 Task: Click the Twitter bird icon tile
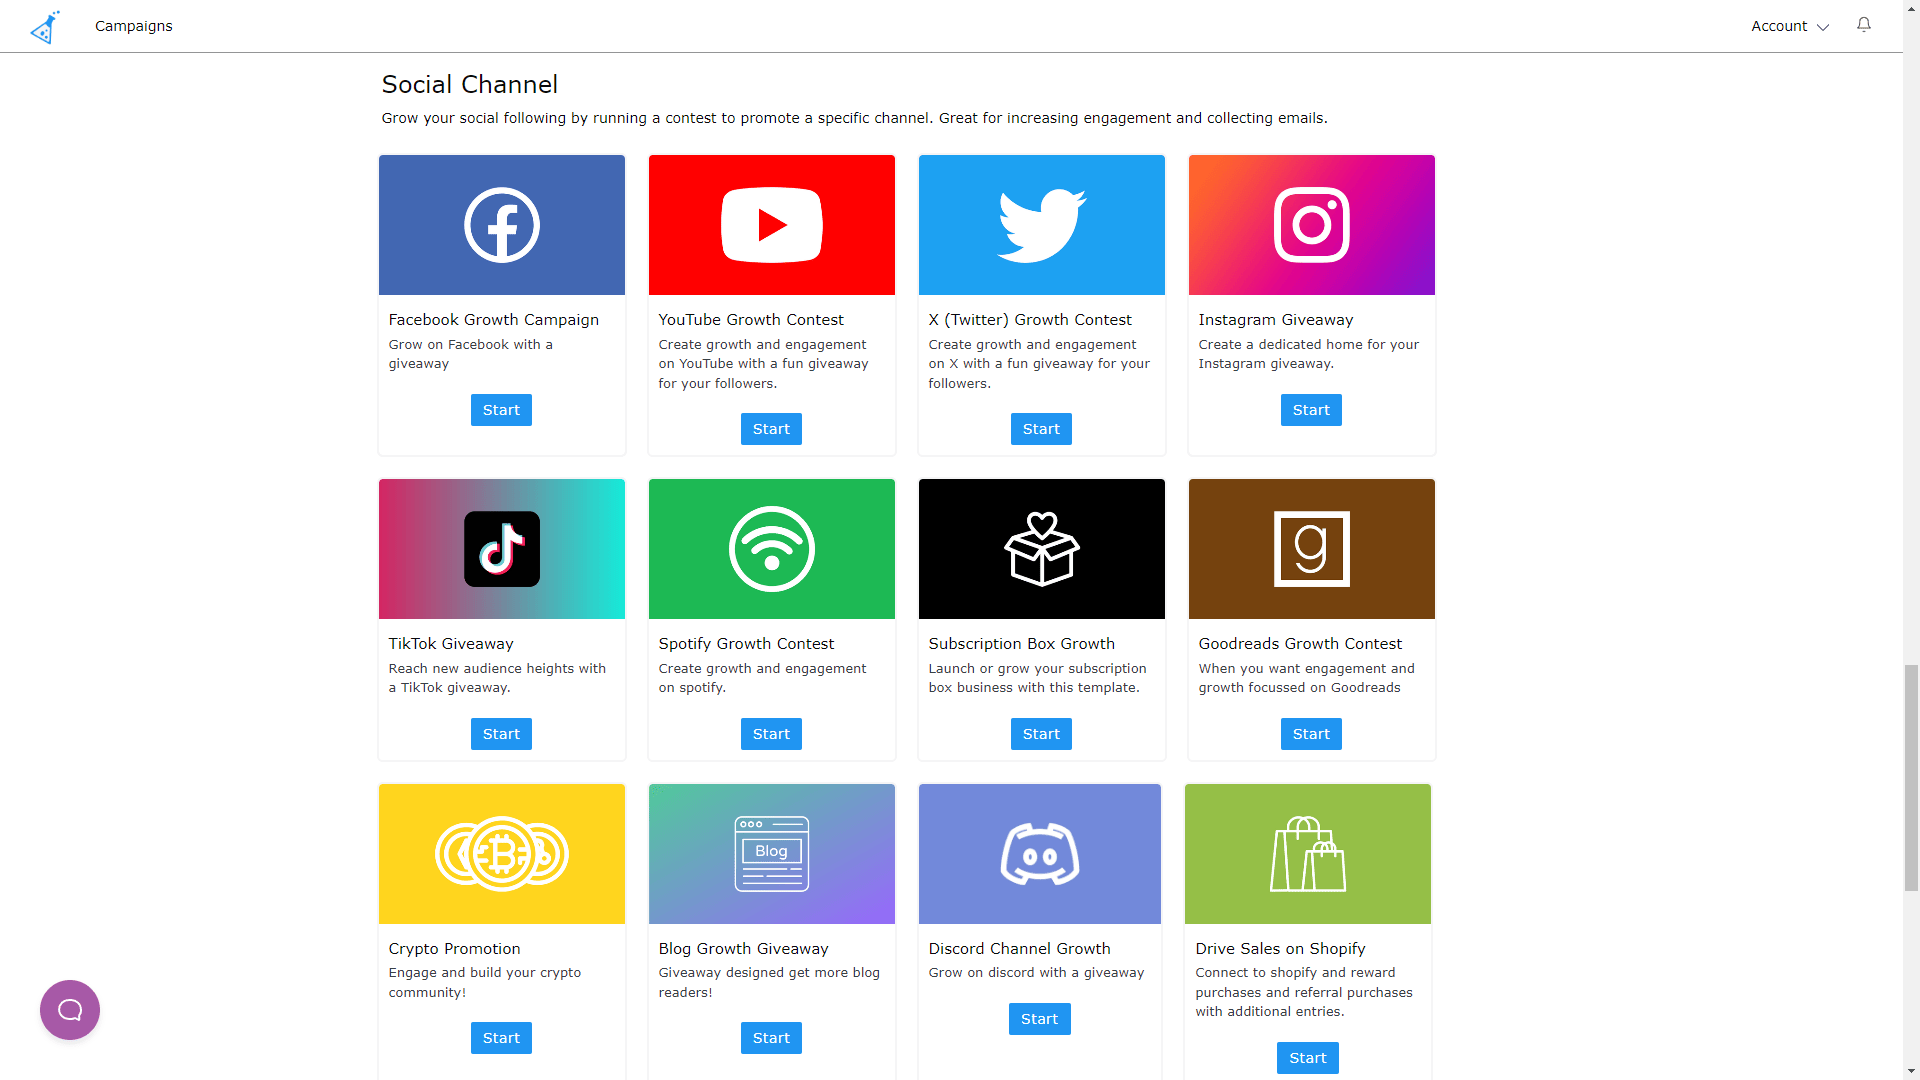(x=1041, y=224)
